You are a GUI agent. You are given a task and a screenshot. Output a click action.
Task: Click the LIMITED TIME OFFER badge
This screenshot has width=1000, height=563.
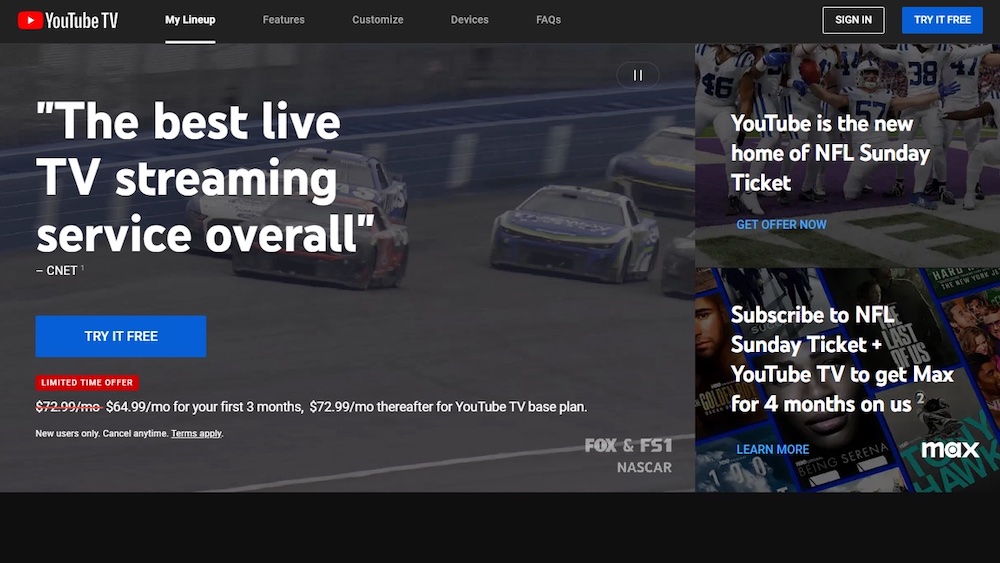[x=87, y=383]
